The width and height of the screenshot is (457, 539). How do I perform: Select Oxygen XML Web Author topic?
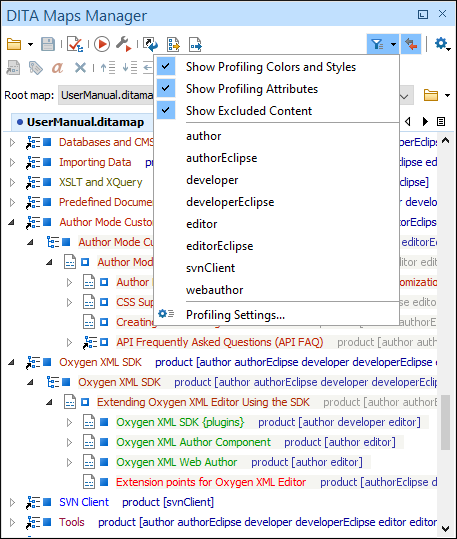176,462
